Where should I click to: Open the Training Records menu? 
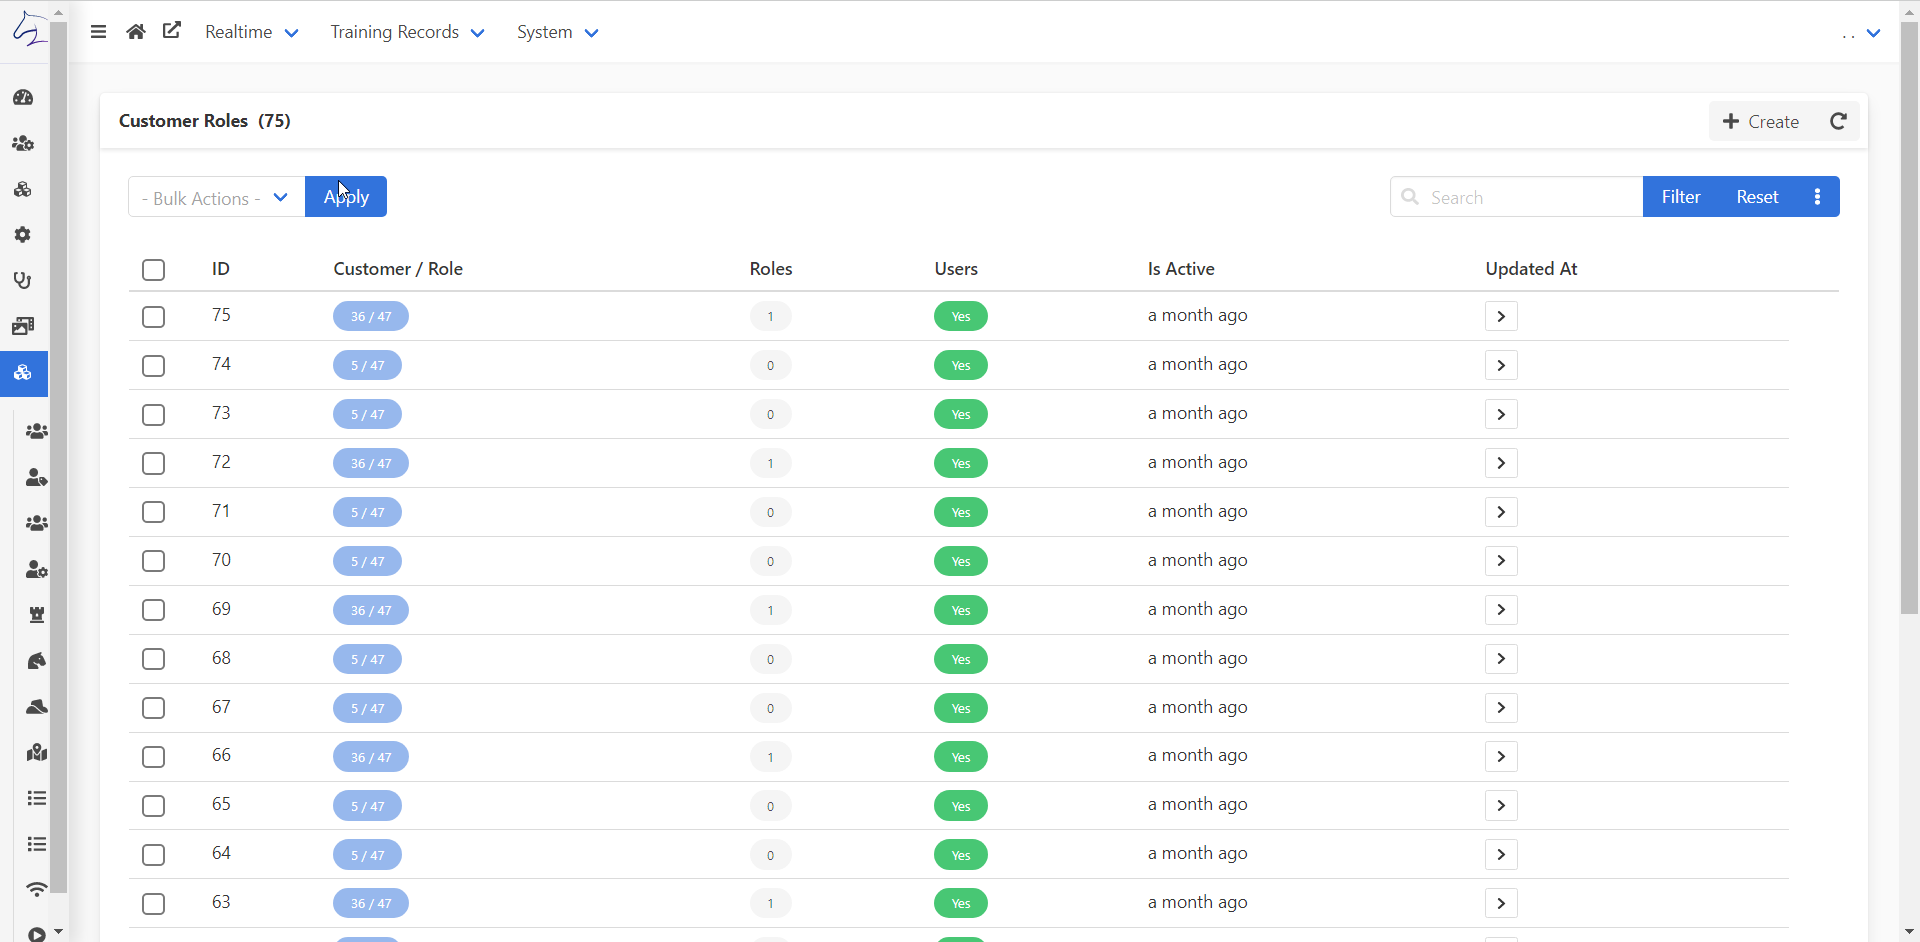[406, 31]
